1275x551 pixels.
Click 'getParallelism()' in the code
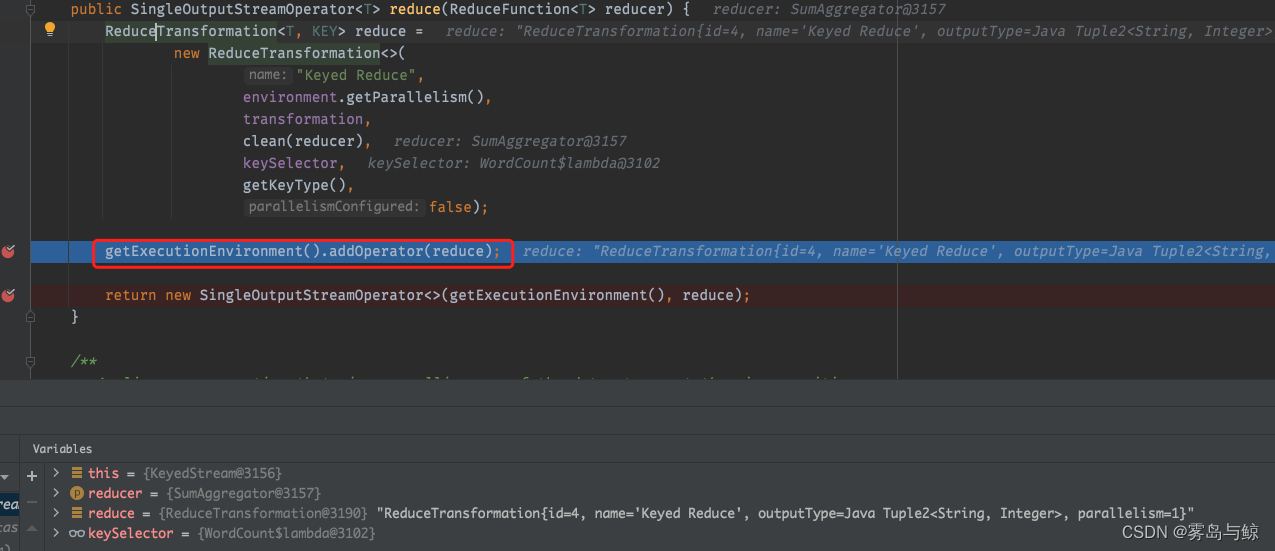415,97
